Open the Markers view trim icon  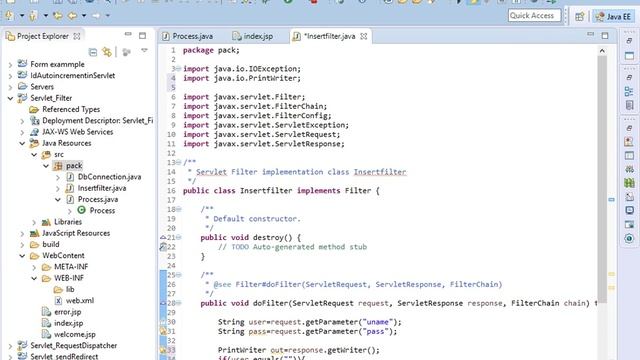(x=629, y=142)
